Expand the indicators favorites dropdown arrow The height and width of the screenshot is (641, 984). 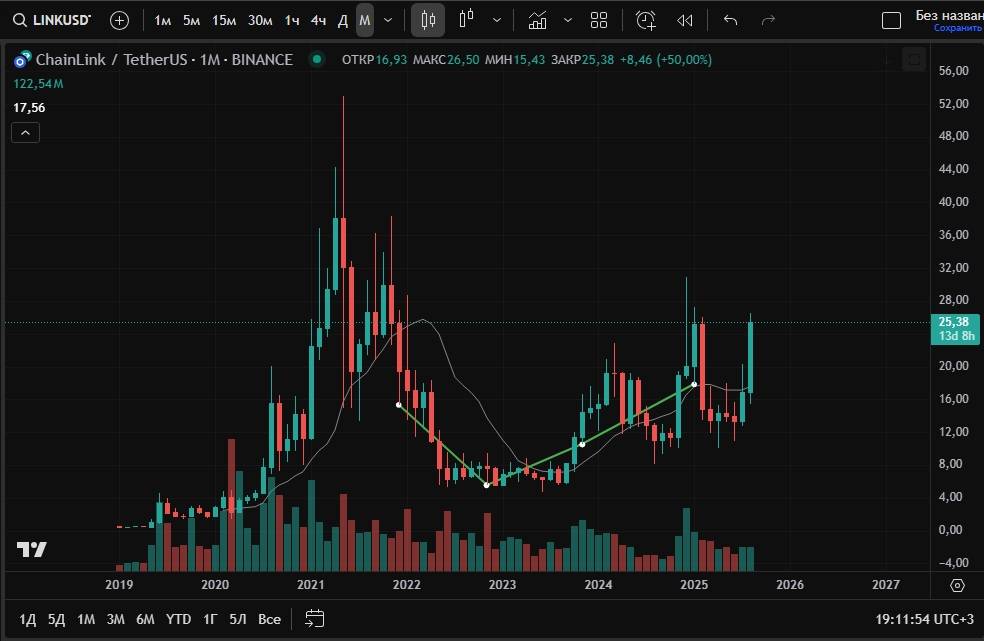click(568, 20)
